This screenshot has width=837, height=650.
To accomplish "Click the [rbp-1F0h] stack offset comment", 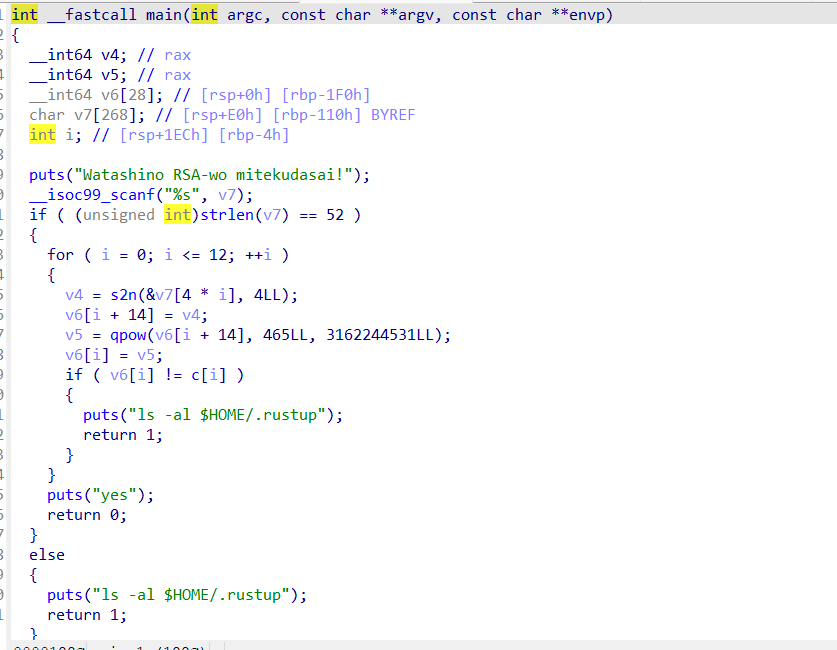I will pyautogui.click(x=326, y=95).
